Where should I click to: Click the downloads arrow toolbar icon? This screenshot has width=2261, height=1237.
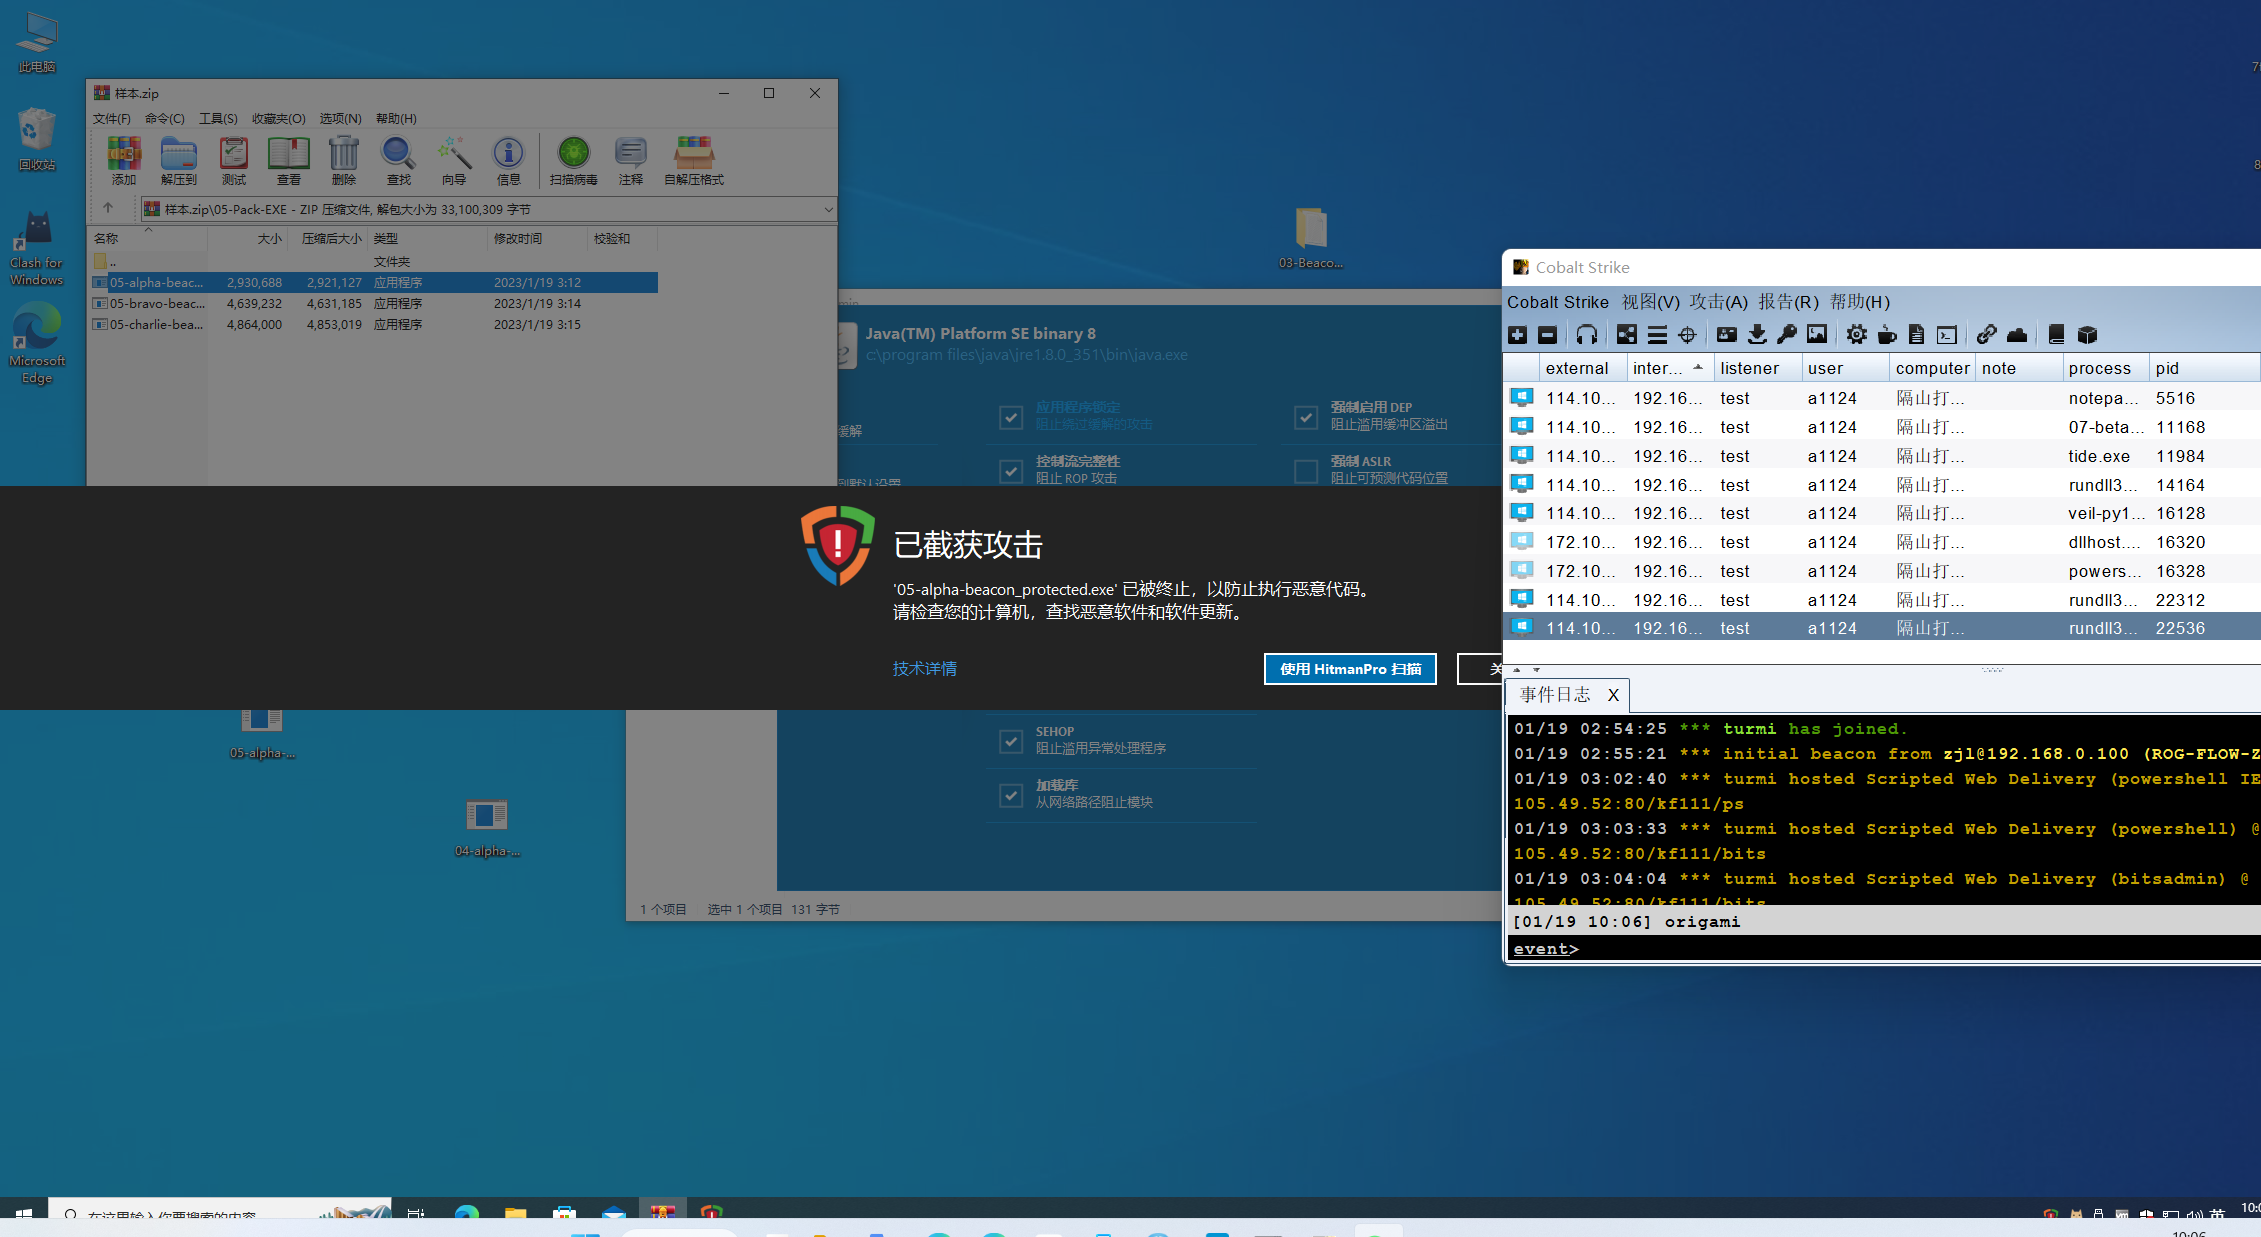1756,335
